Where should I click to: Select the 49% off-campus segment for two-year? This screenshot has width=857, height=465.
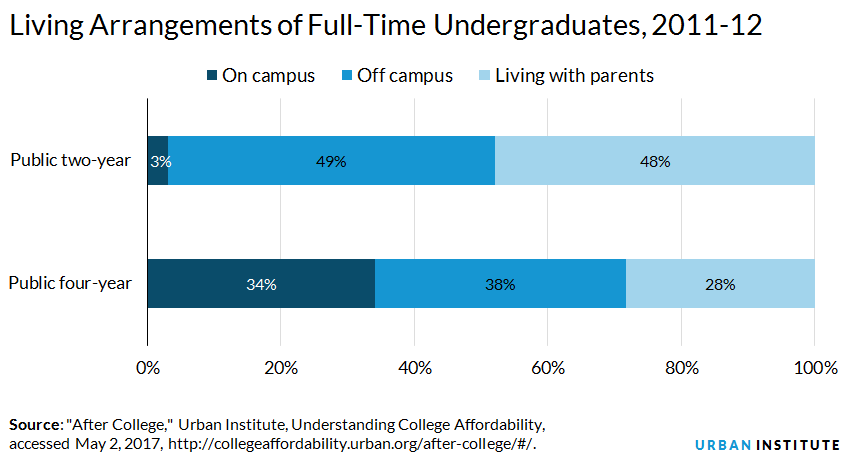click(332, 161)
